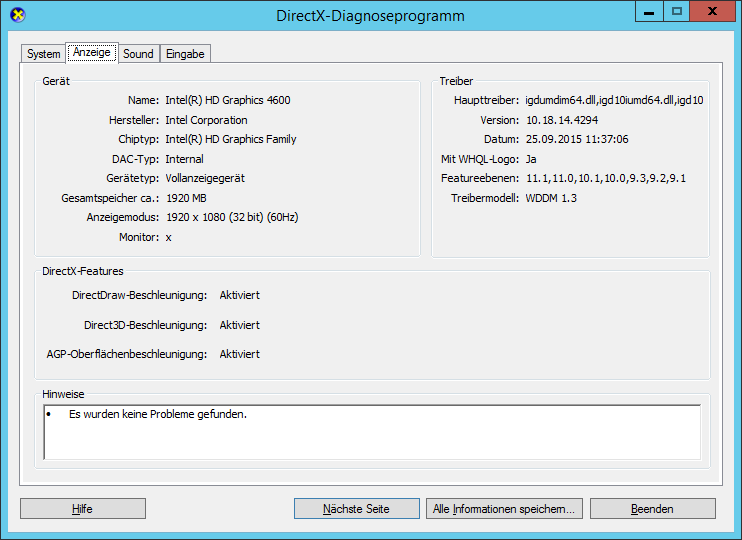Click the DirectX icon in title bar
742x540 pixels.
pos(18,15)
